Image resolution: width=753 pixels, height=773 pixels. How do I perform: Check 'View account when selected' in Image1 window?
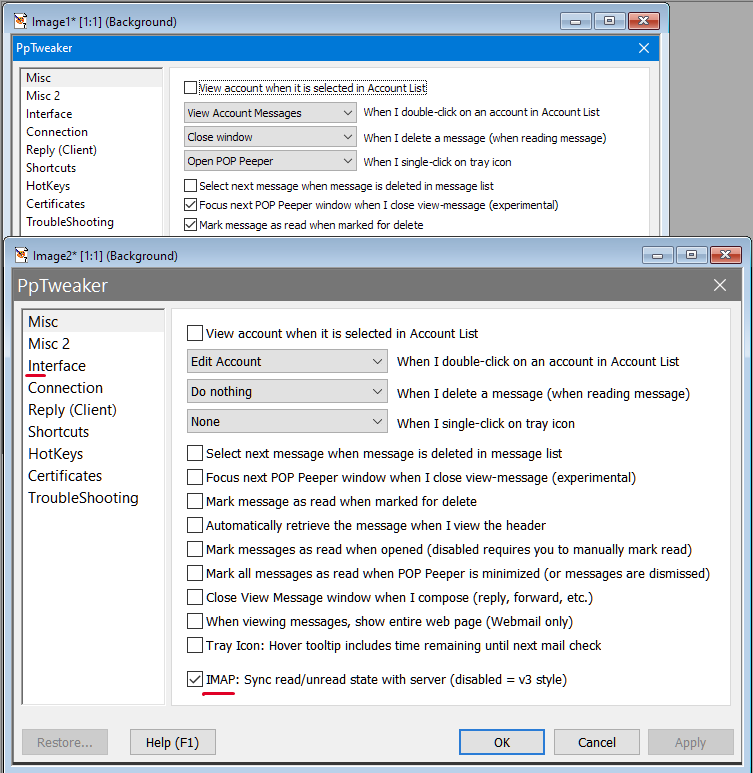point(190,88)
